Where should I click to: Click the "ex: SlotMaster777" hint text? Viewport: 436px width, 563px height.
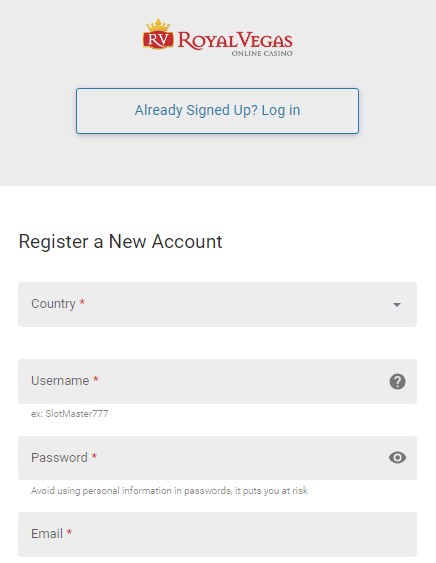click(70, 414)
